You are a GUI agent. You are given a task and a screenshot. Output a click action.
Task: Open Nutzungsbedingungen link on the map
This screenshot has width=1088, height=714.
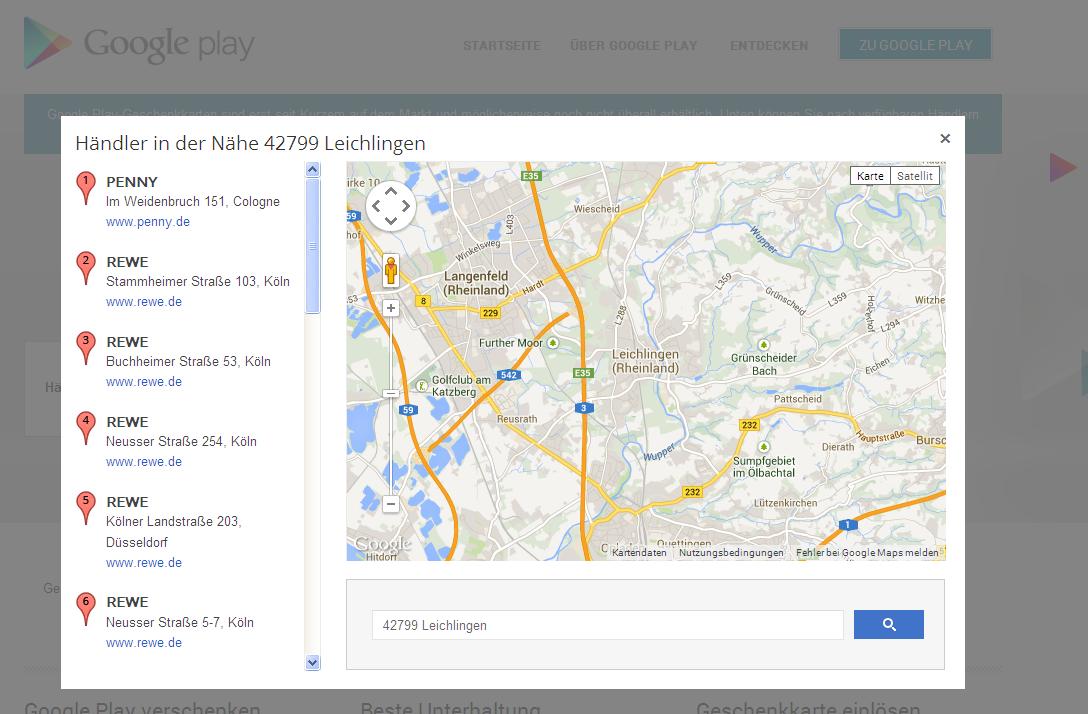[x=731, y=552]
